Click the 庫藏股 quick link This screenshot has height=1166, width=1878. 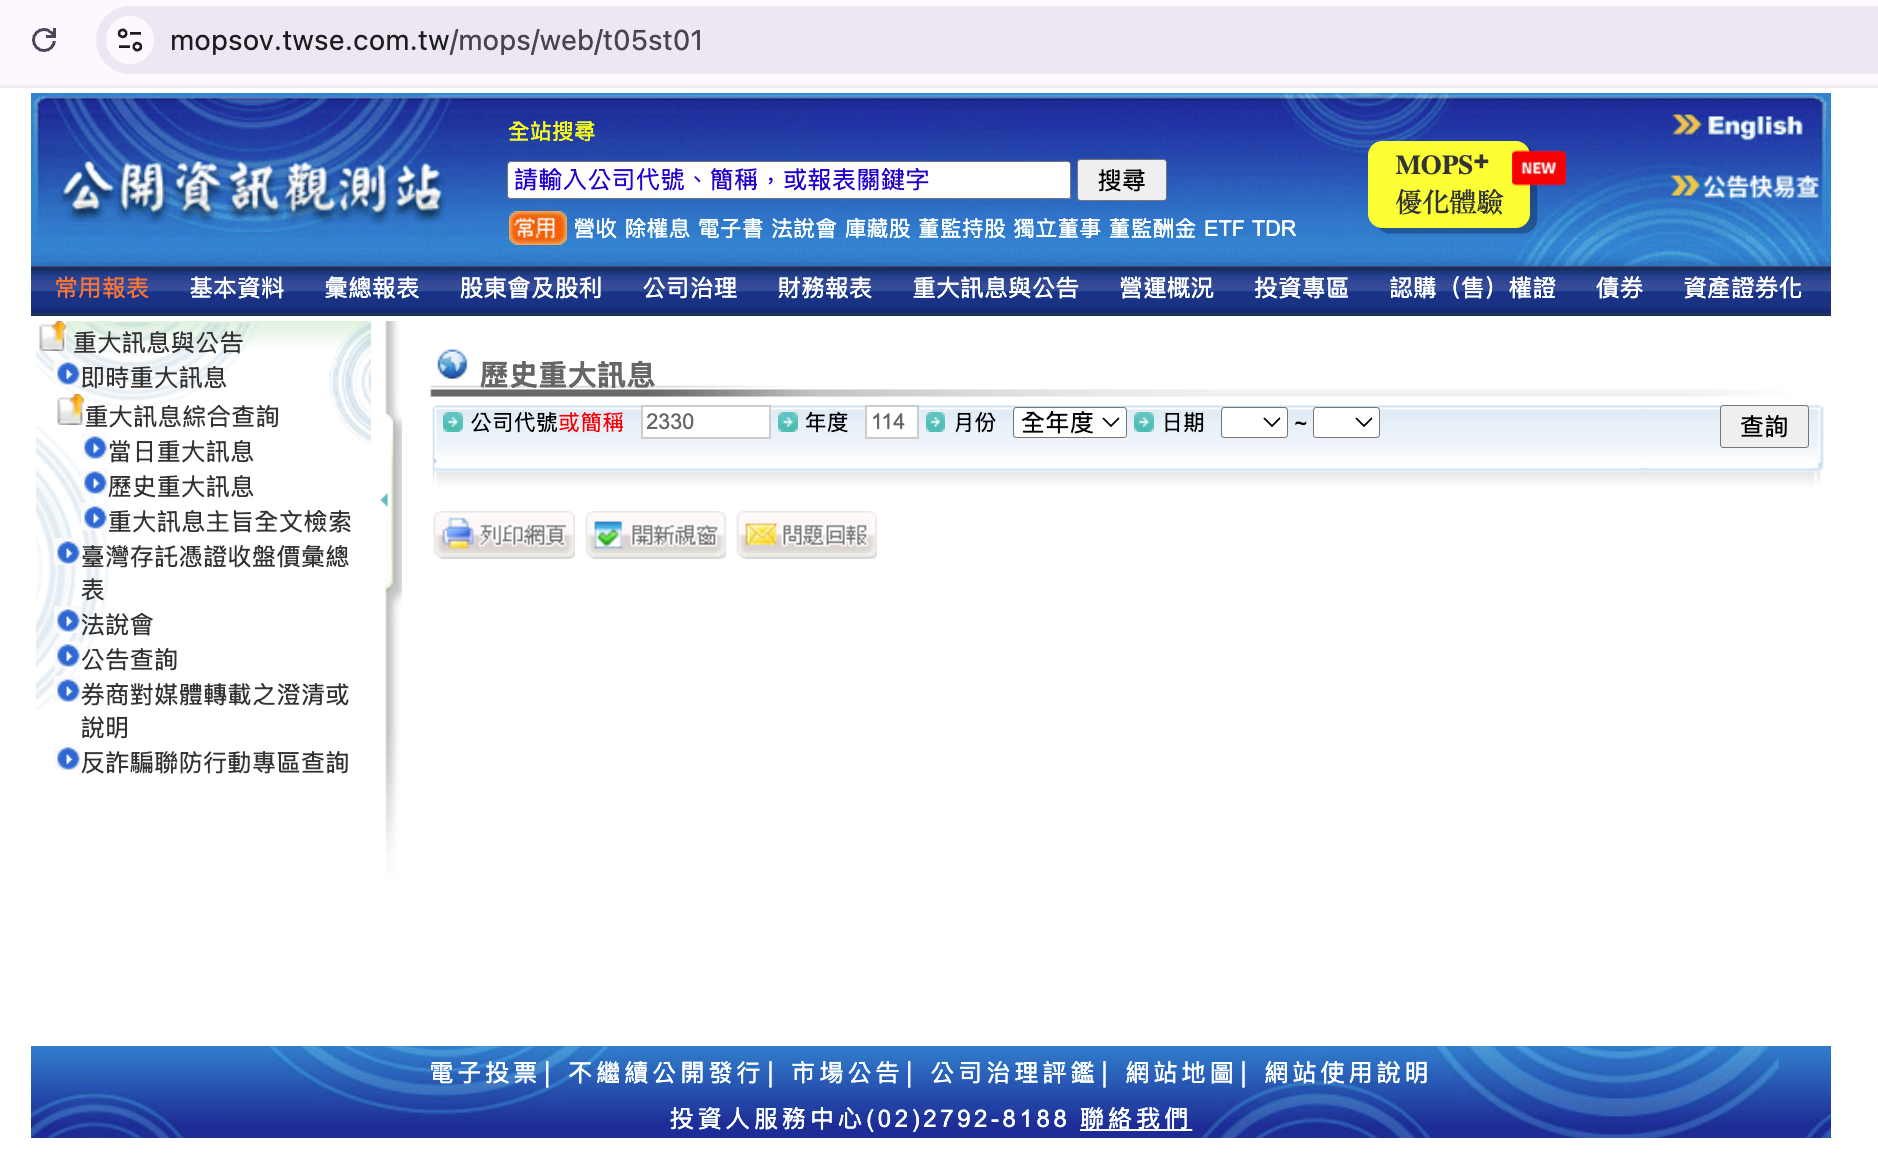[x=877, y=228]
